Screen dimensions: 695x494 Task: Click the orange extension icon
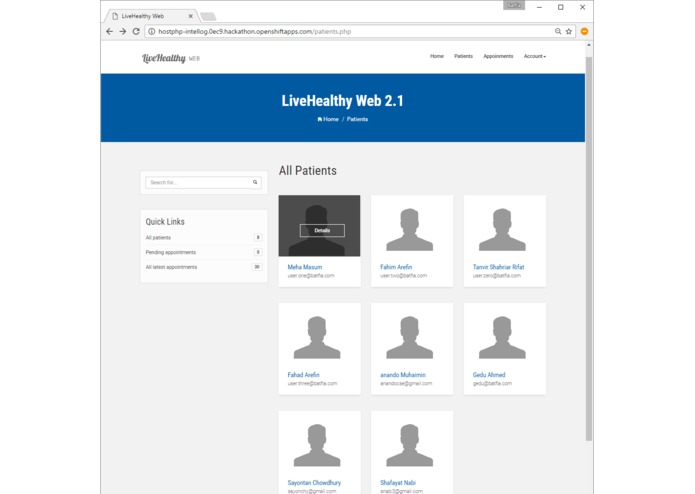tap(585, 31)
